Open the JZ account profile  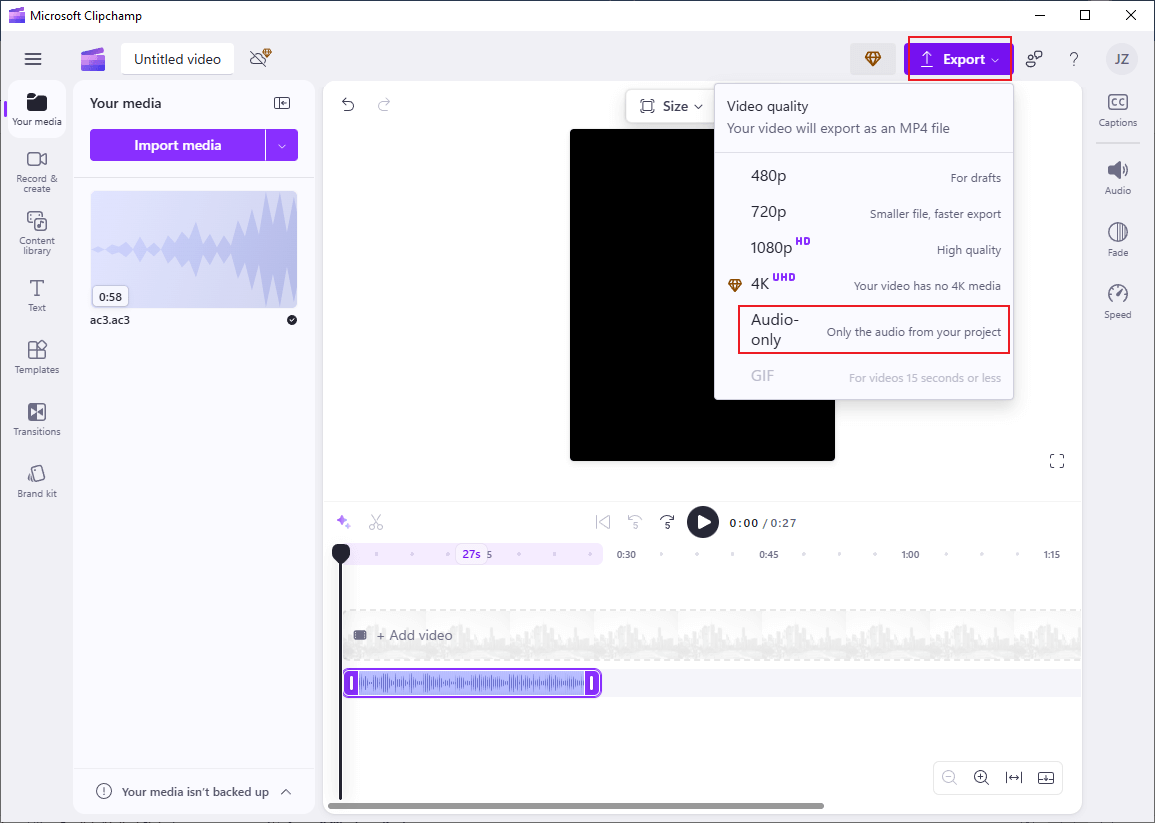[1122, 59]
